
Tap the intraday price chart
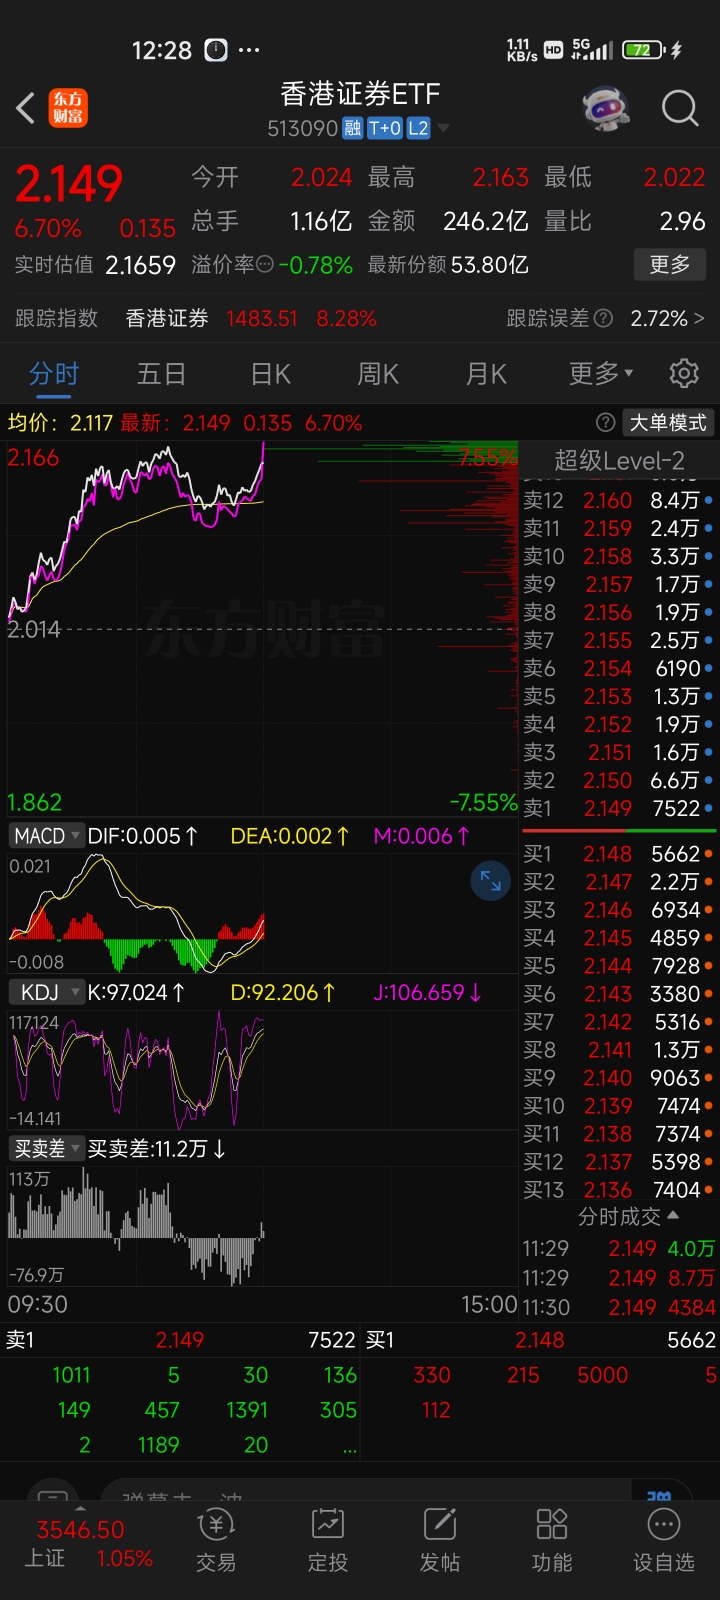click(x=262, y=629)
